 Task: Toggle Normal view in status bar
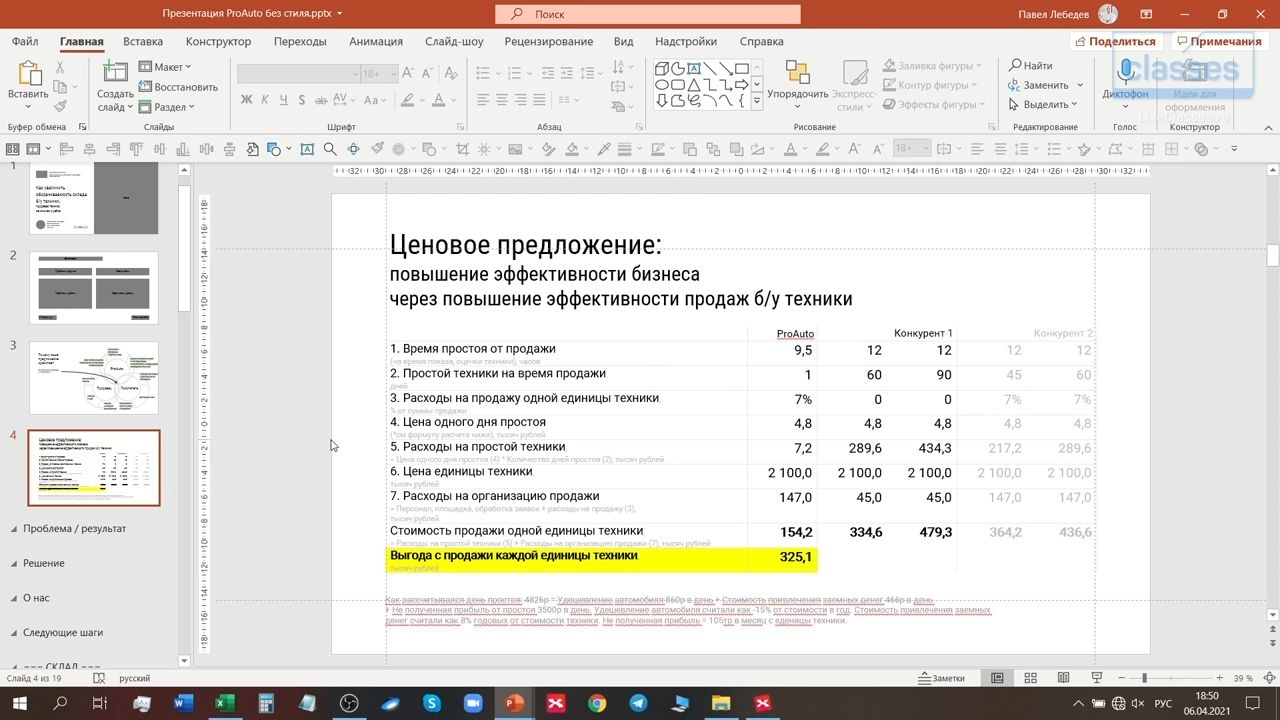[997, 678]
